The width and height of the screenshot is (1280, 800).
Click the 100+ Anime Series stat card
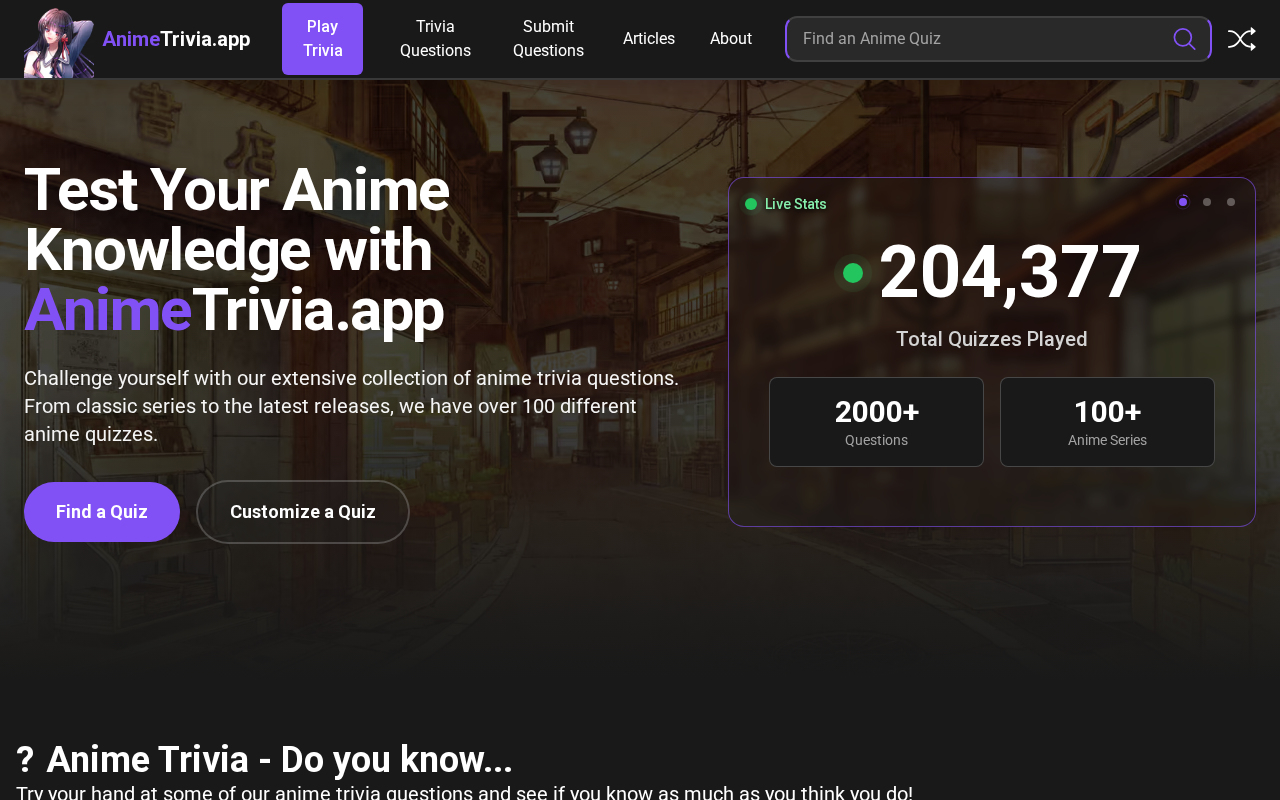[1107, 422]
